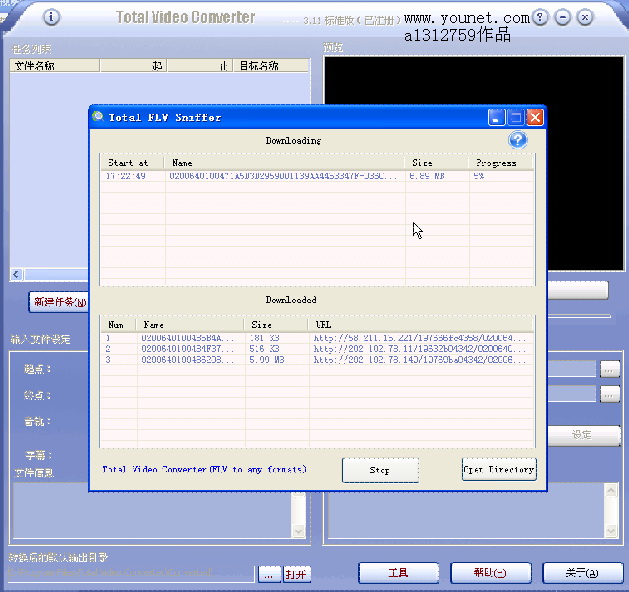Click the Num column header in Downloaded
Viewport: 629px width, 592px height.
click(x=119, y=325)
